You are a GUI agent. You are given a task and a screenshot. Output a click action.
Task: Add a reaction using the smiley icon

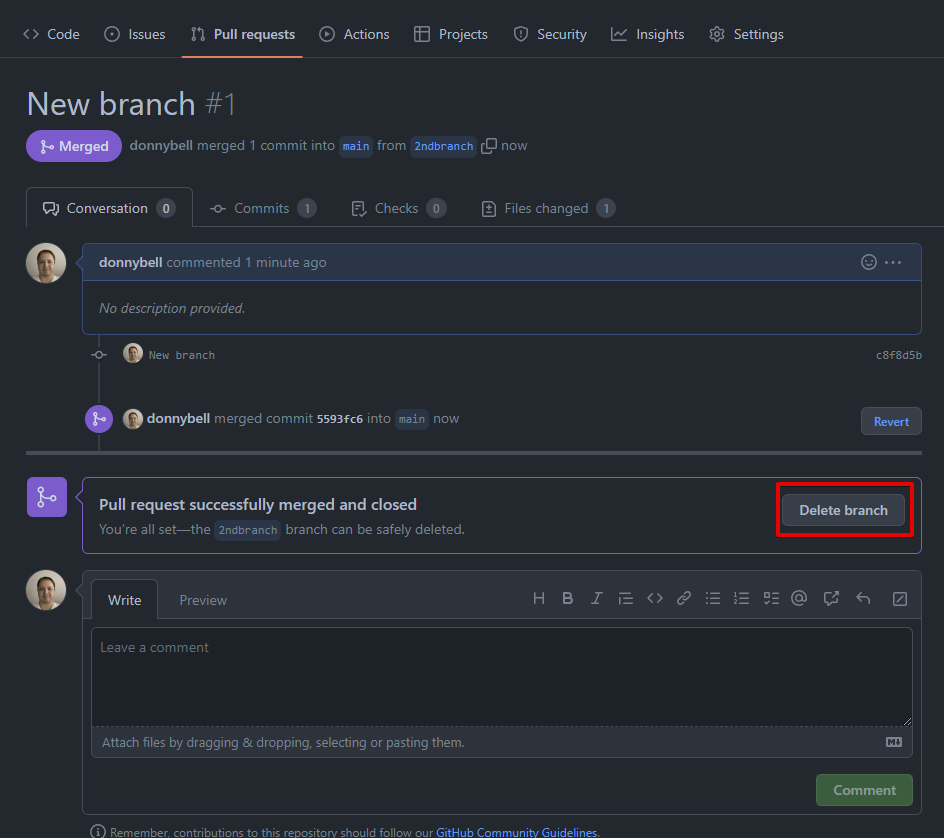868,262
